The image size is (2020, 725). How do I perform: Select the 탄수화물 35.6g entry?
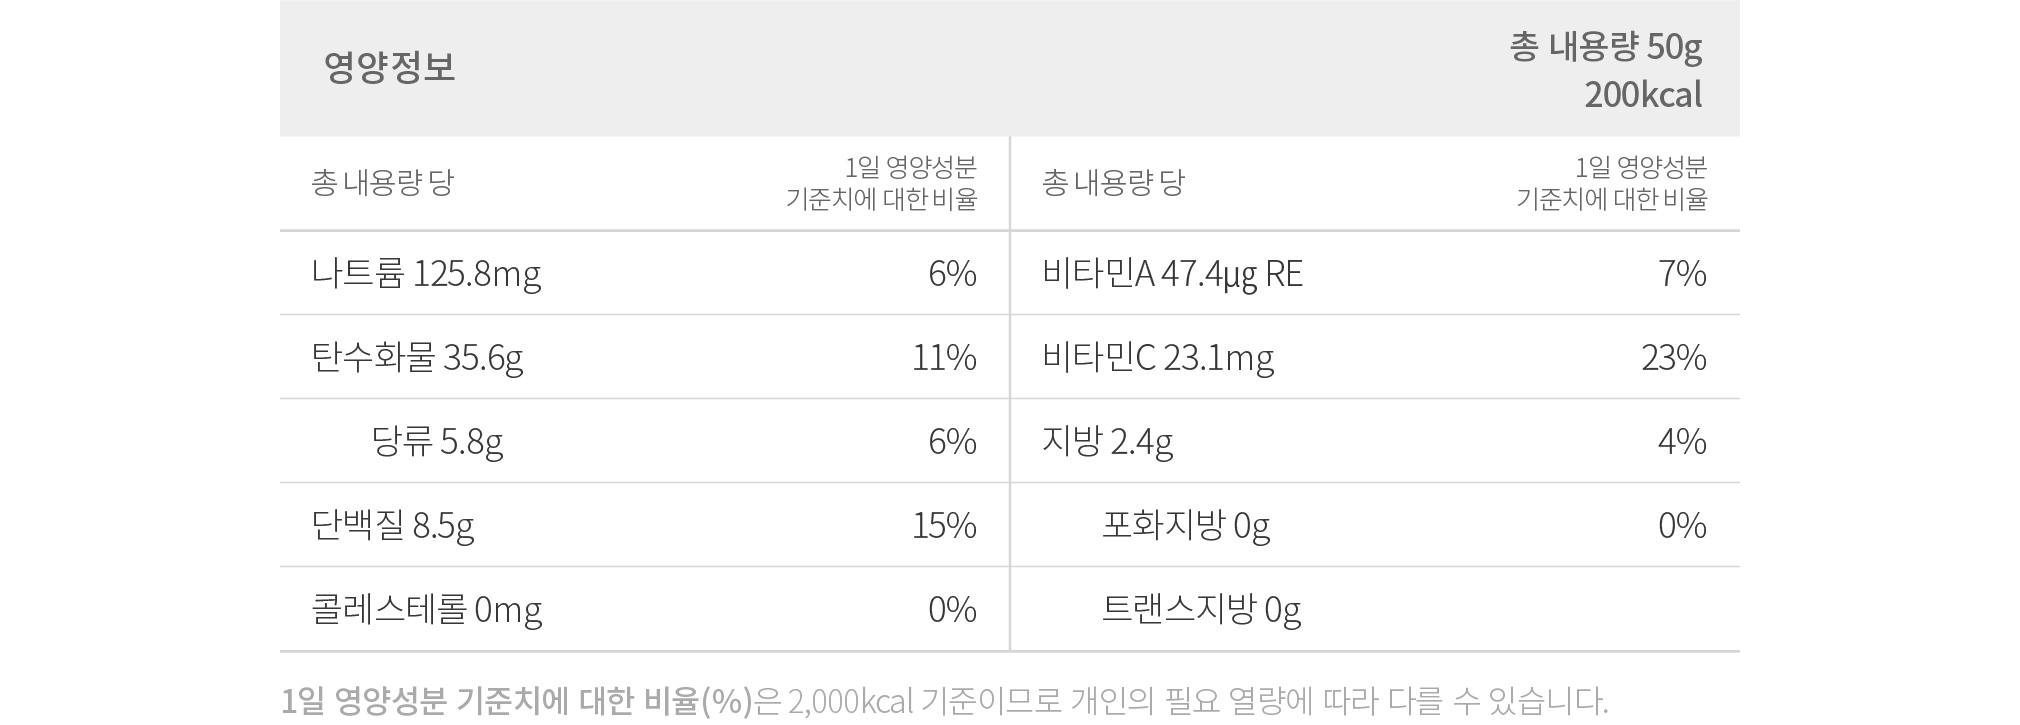417,358
